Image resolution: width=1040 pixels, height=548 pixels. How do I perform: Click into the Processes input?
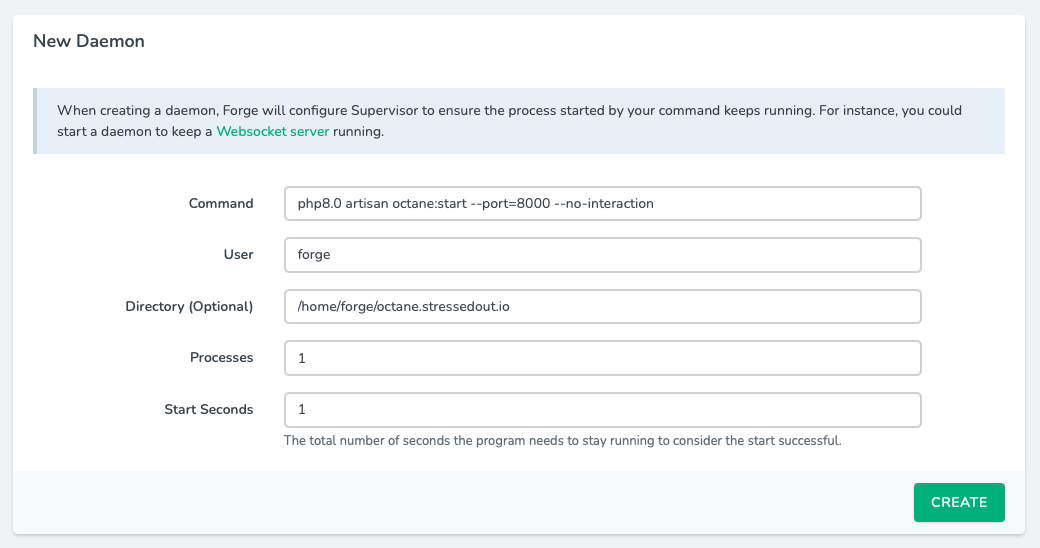[602, 357]
